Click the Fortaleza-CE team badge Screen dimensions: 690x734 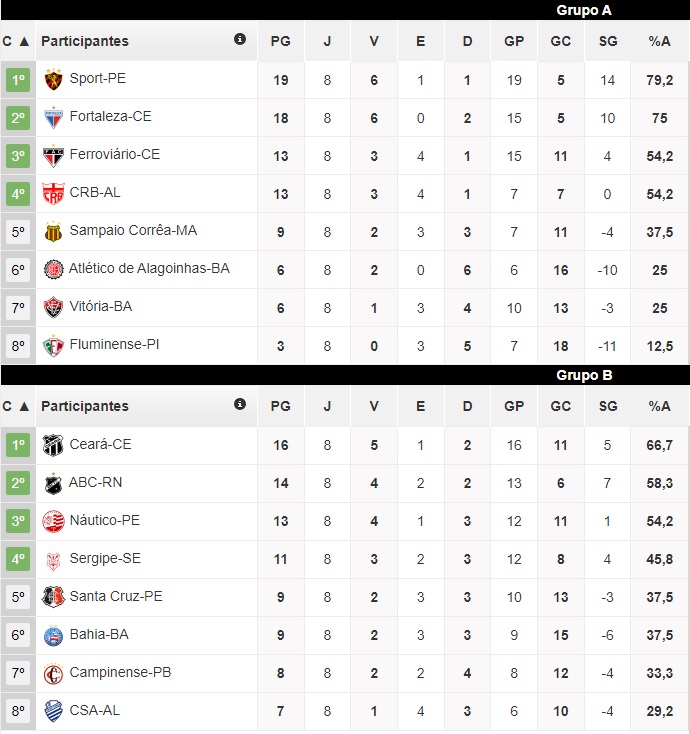(x=53, y=117)
